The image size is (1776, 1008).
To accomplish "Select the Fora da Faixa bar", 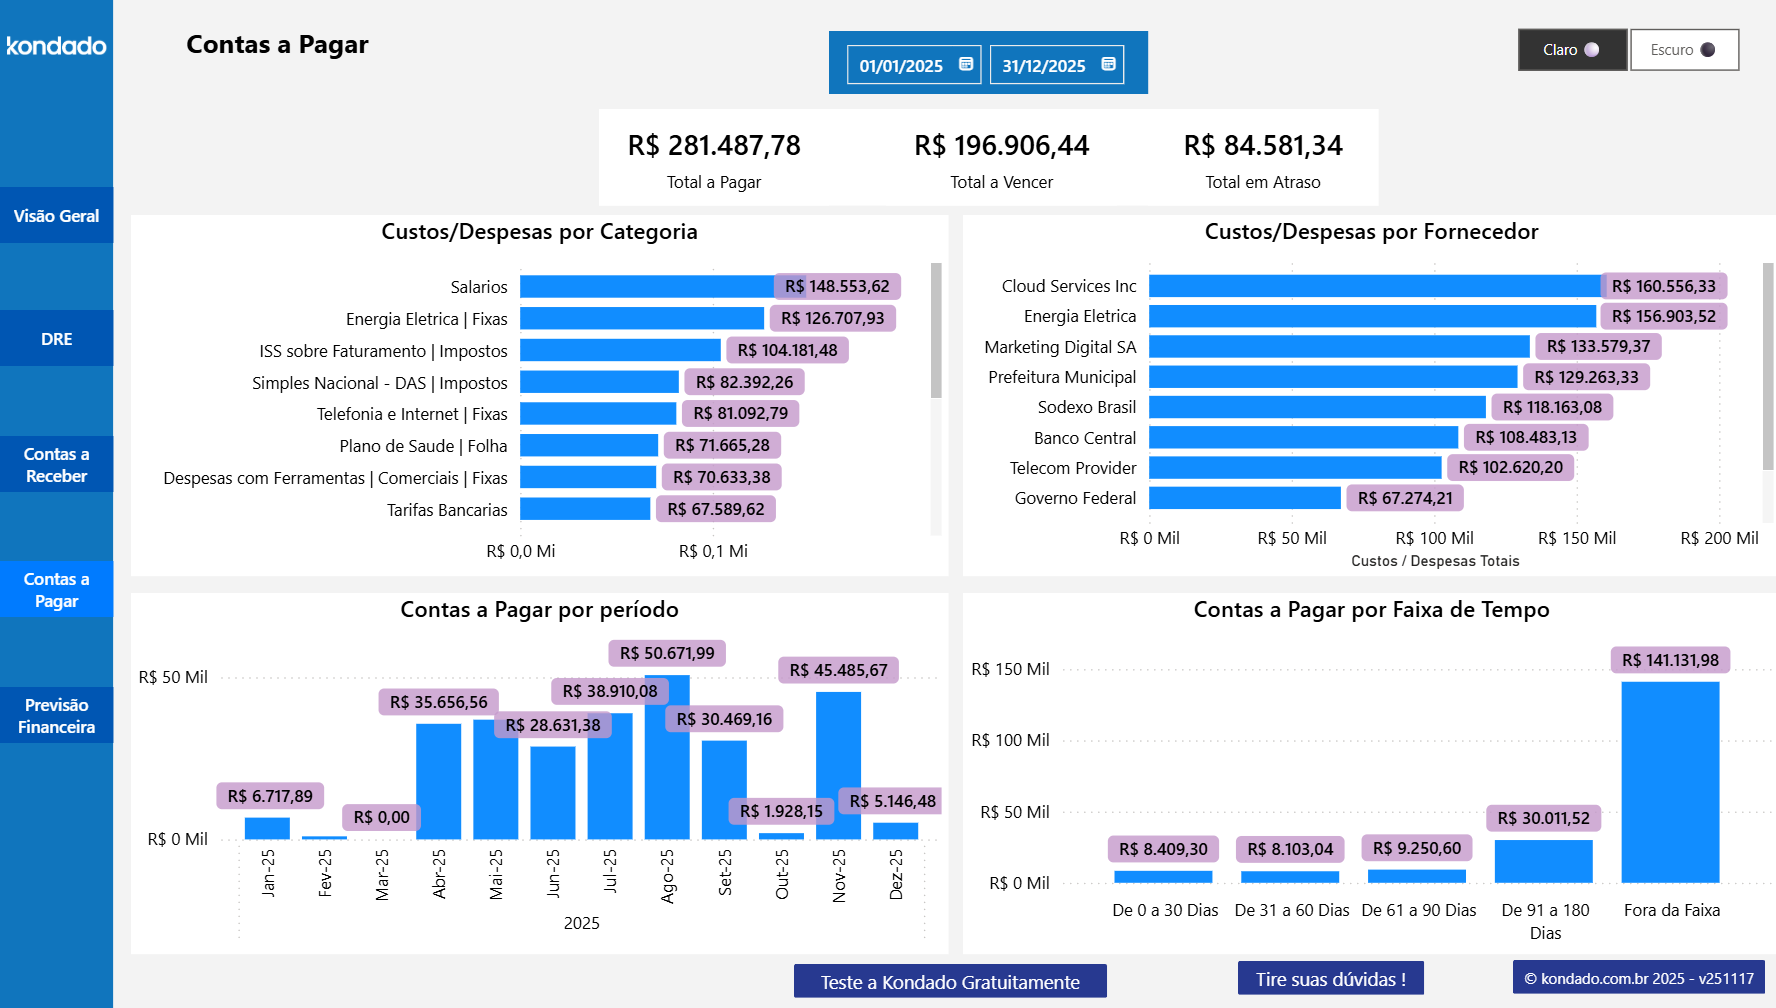I will point(1669,780).
